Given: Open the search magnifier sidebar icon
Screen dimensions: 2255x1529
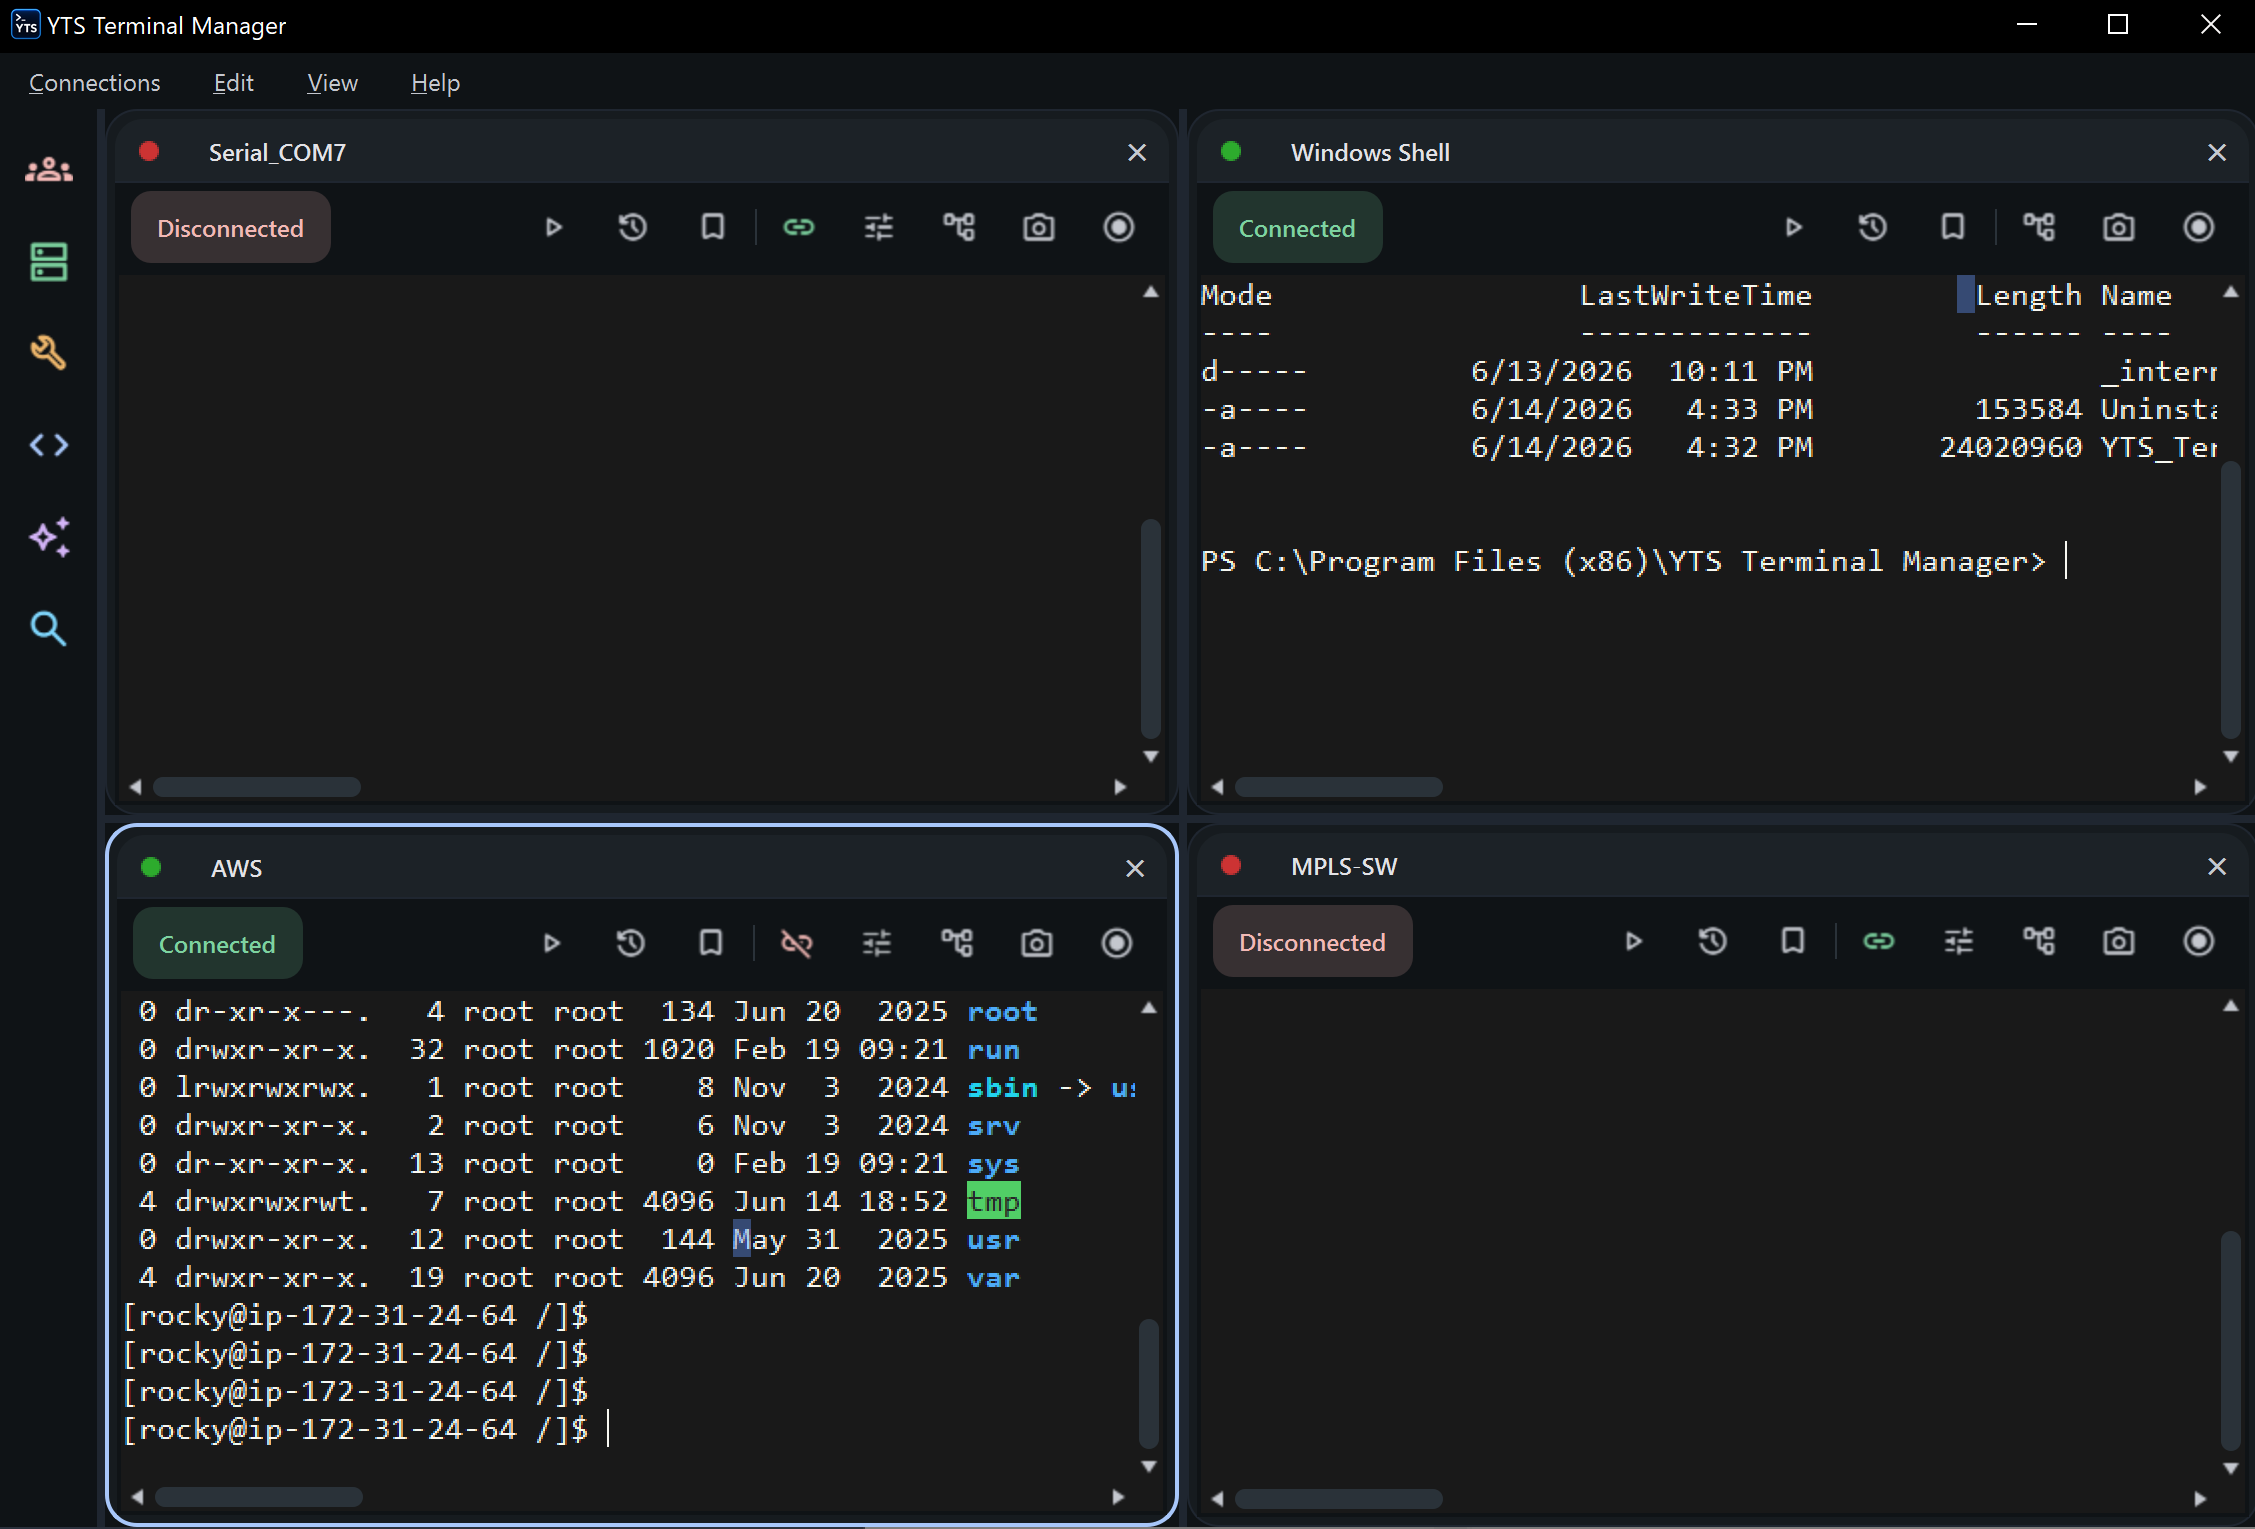Looking at the screenshot, I should 49,629.
